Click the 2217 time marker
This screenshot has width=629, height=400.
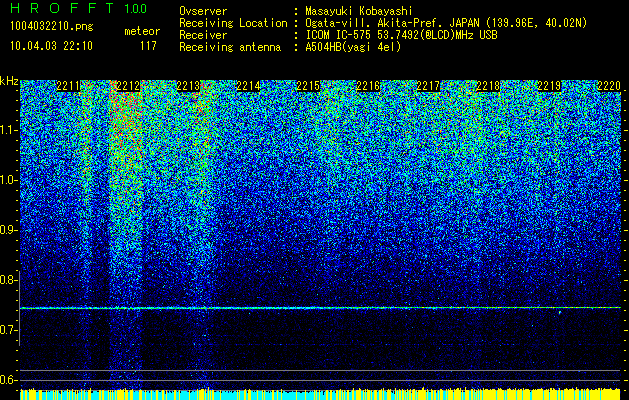[428, 86]
